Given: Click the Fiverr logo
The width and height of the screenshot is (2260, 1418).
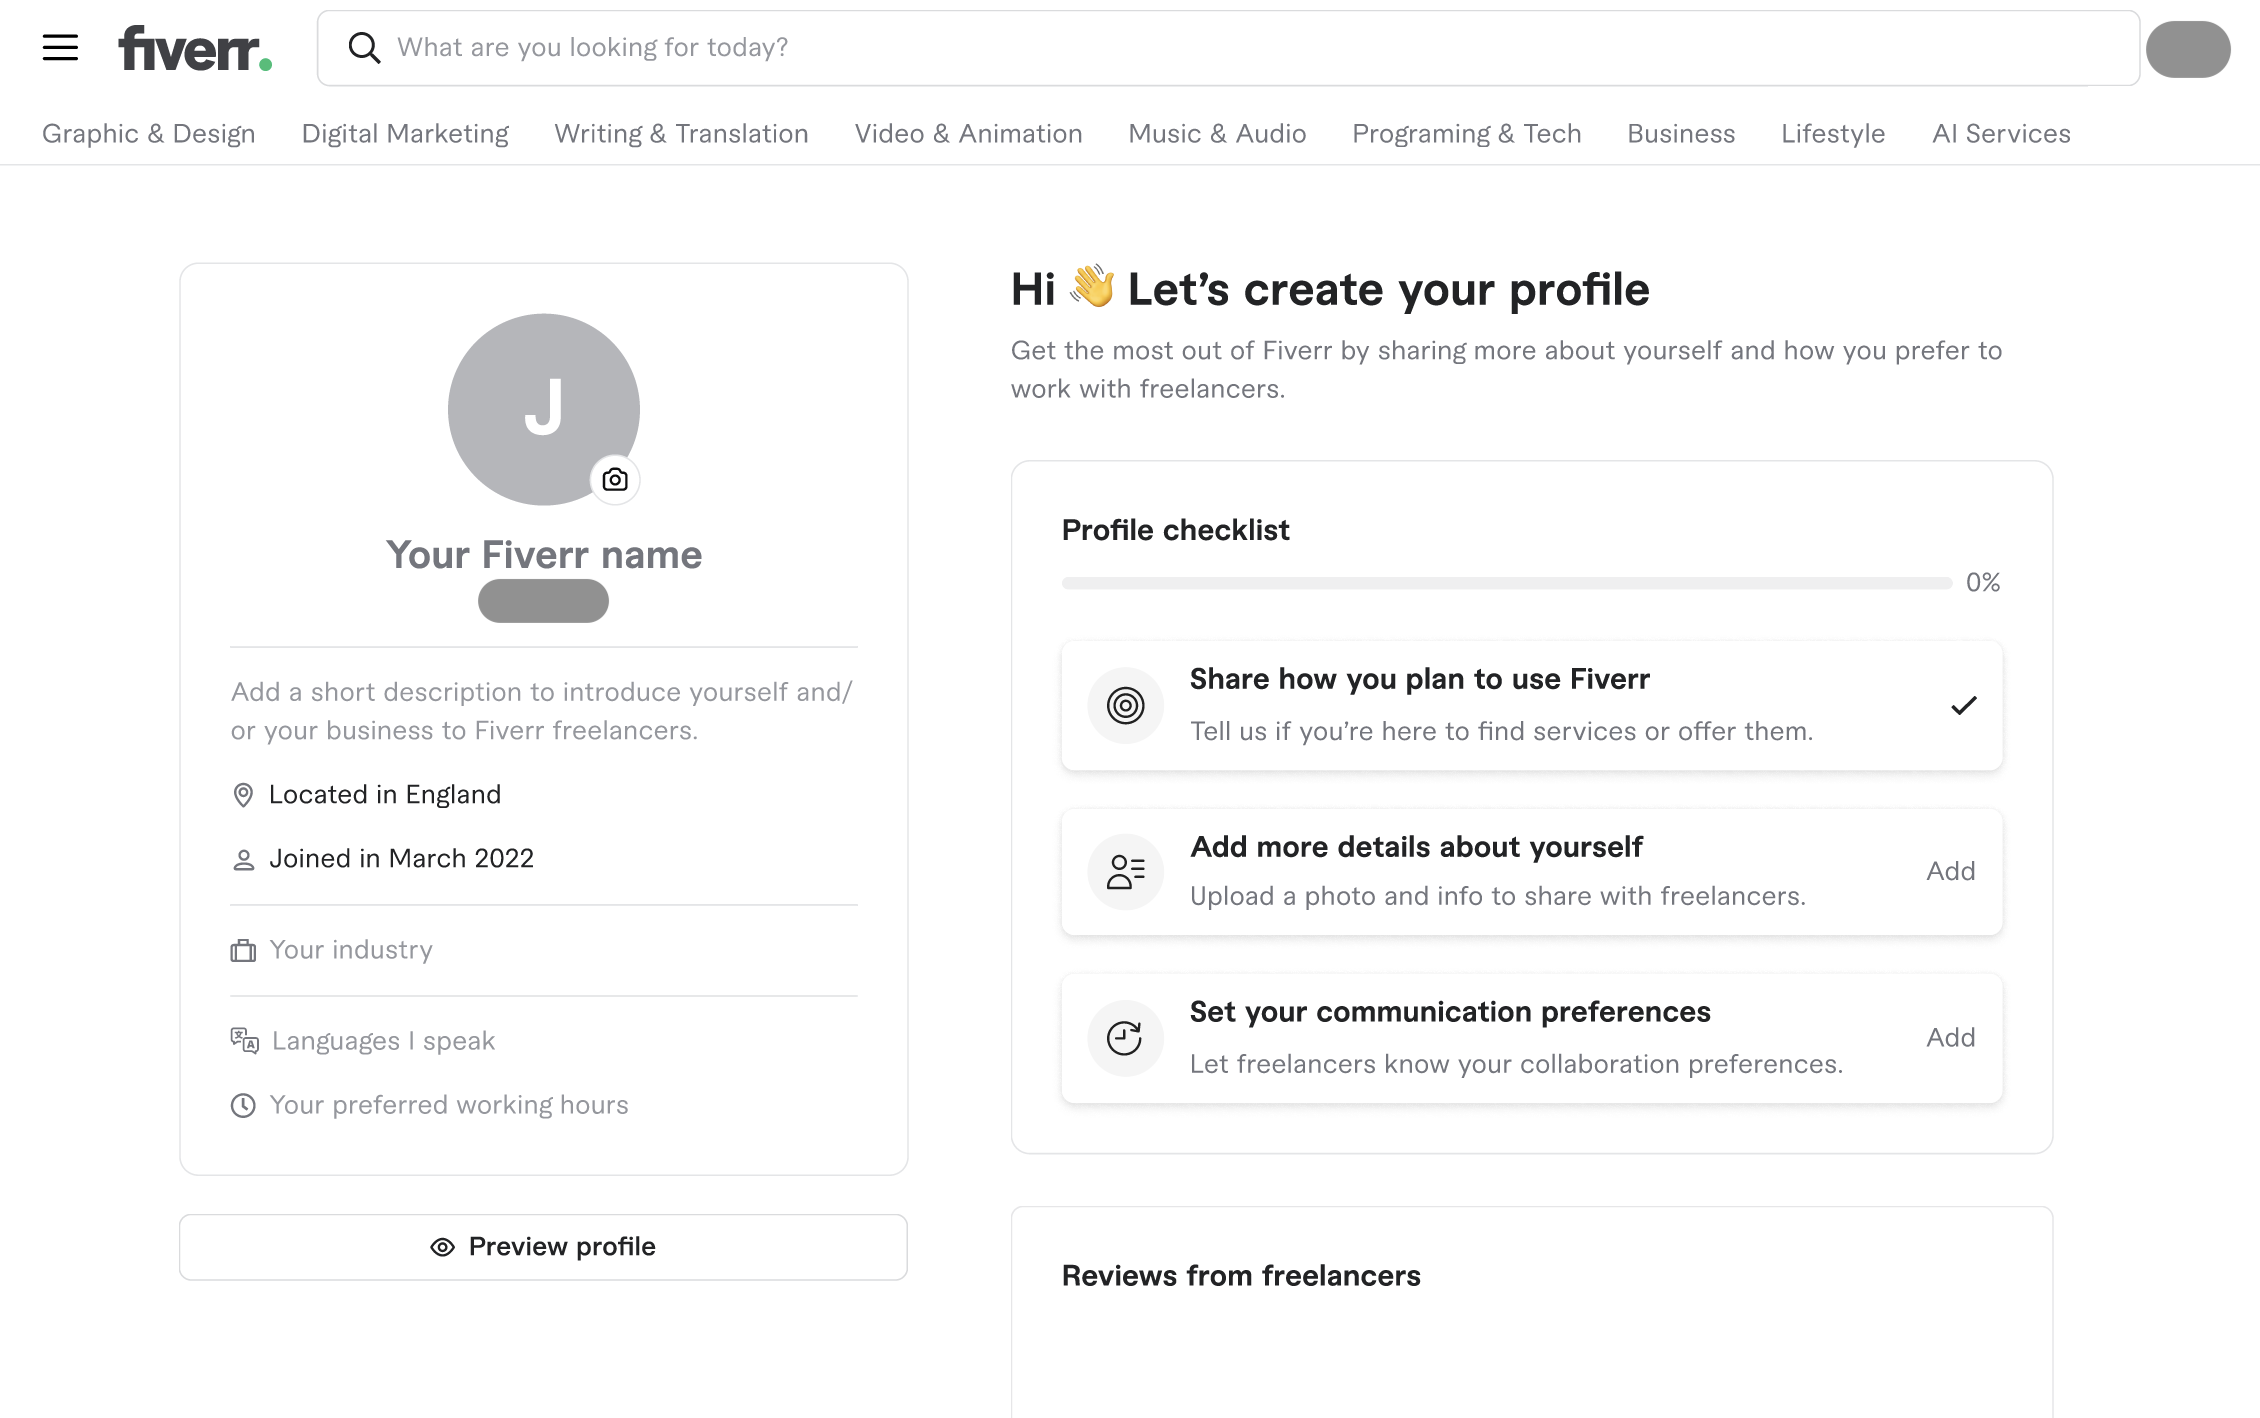Looking at the screenshot, I should (x=195, y=48).
